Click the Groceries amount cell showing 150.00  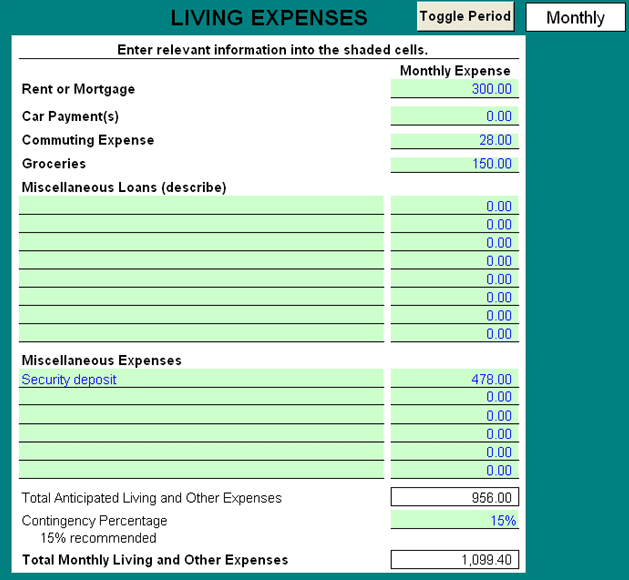pos(455,164)
